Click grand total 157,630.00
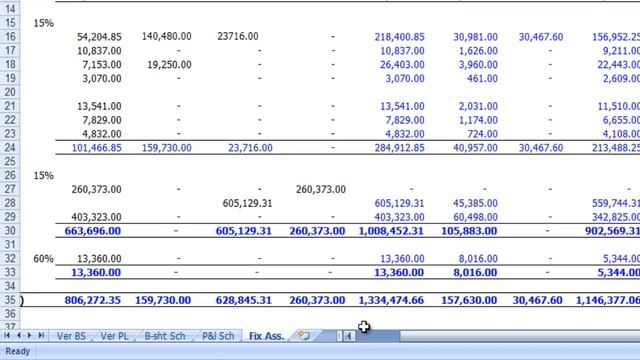The width and height of the screenshot is (640, 360). 469,300
